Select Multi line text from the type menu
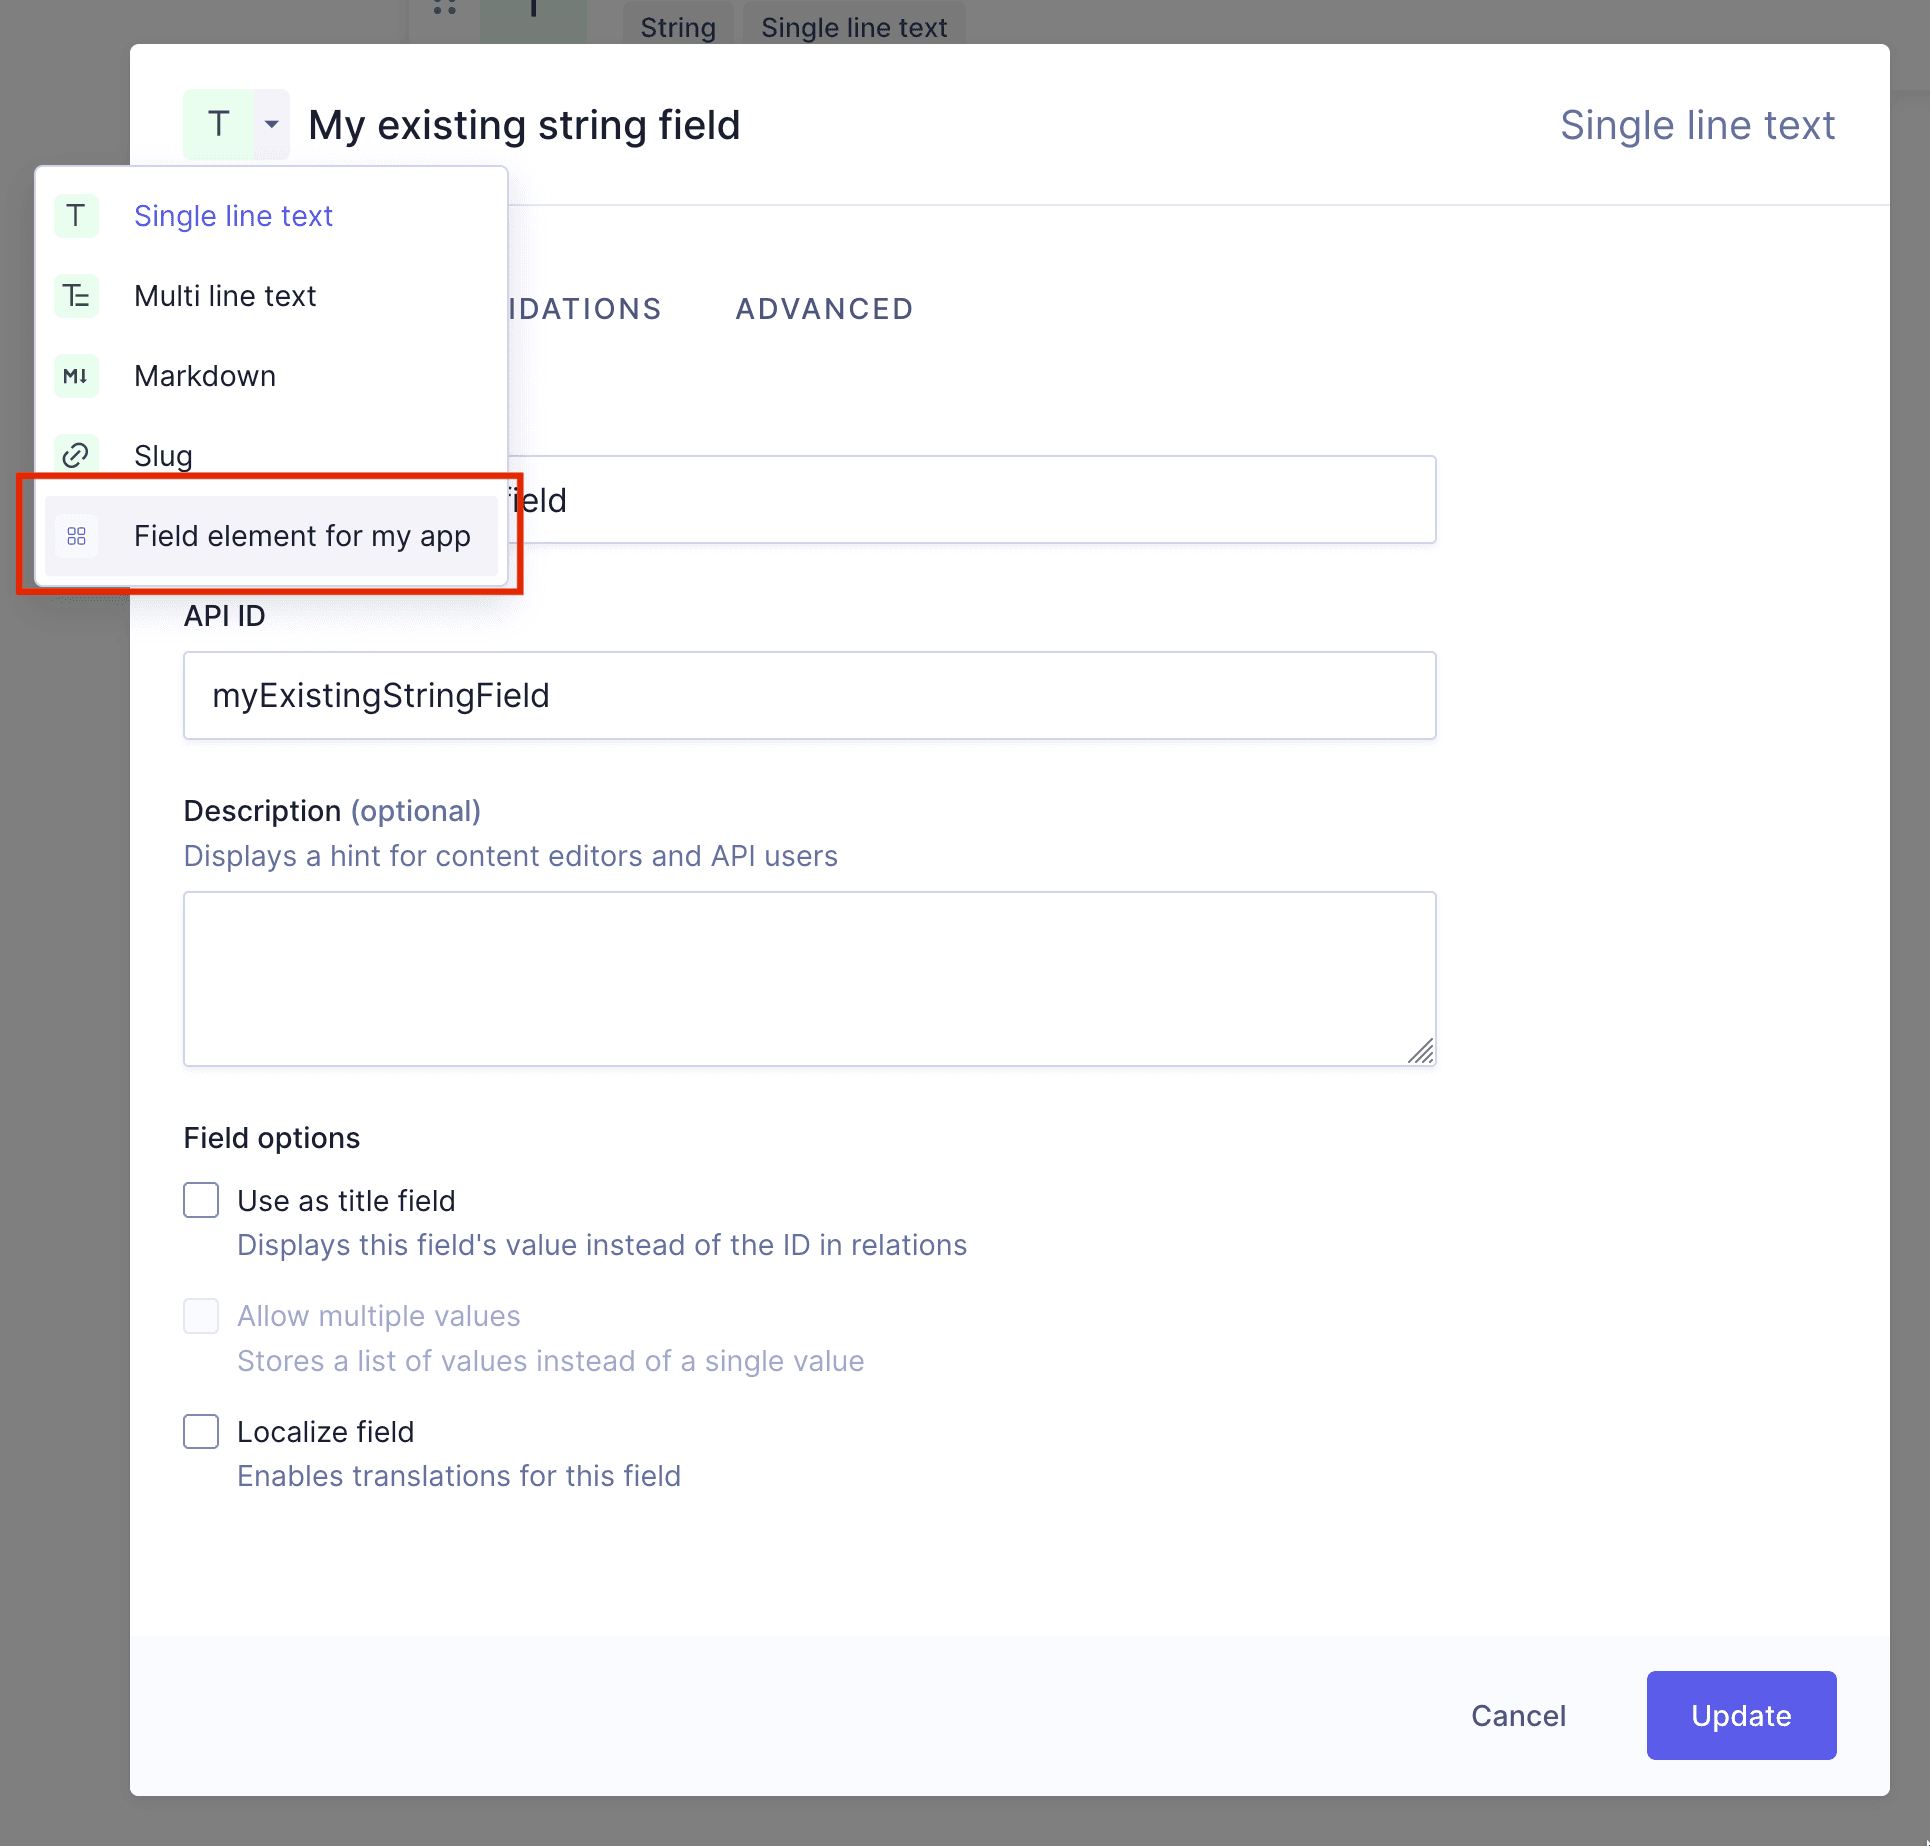The width and height of the screenshot is (1930, 1846). pos(225,296)
